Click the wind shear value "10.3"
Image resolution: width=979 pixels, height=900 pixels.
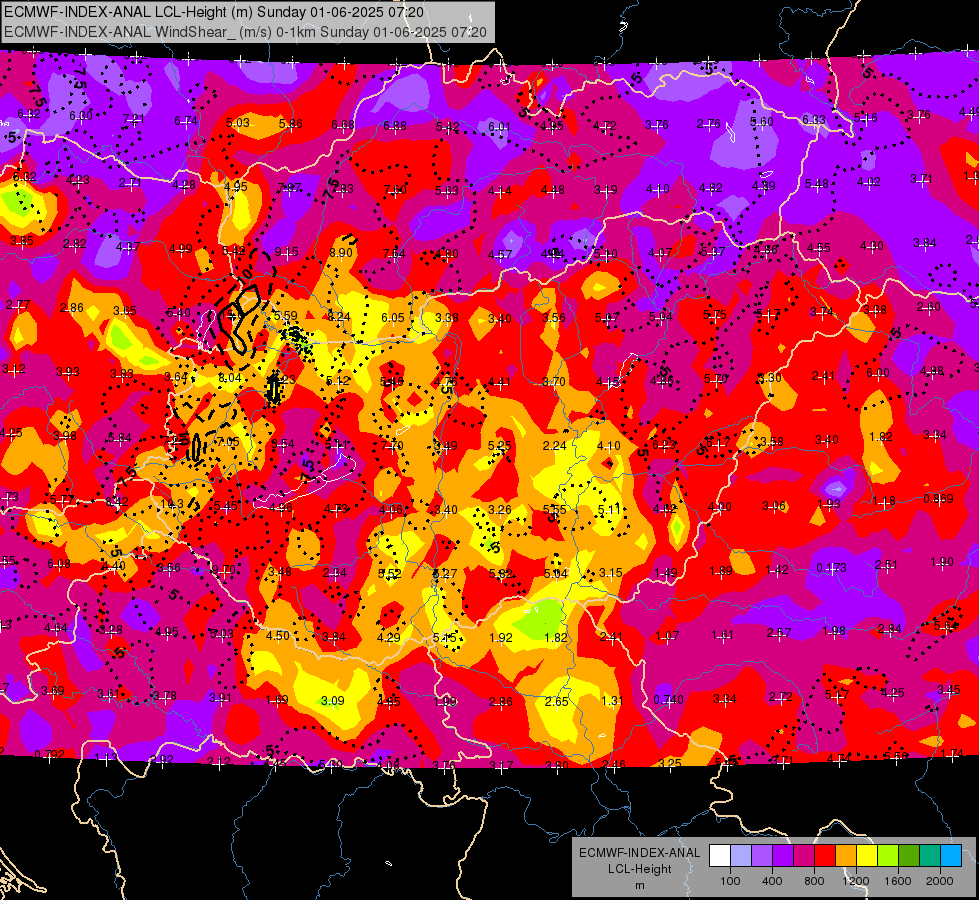172,503
